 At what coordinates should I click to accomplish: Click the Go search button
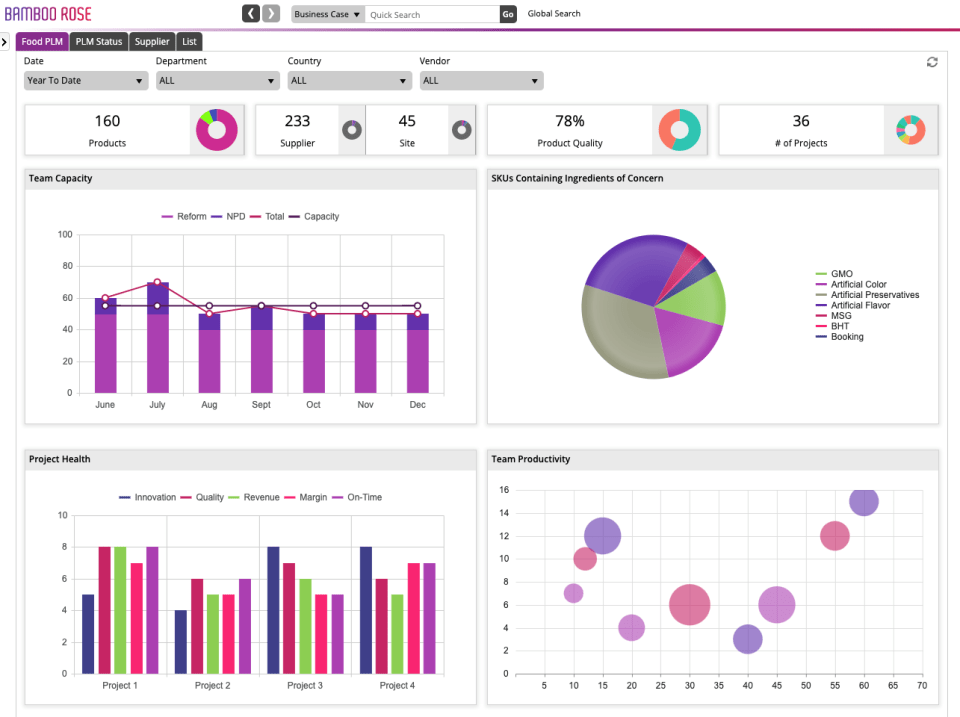coord(508,14)
